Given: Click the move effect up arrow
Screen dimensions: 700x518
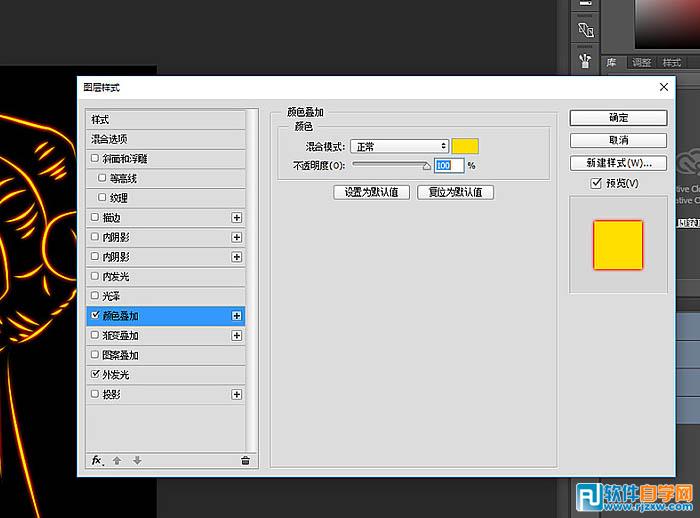Looking at the screenshot, I should 117,460.
